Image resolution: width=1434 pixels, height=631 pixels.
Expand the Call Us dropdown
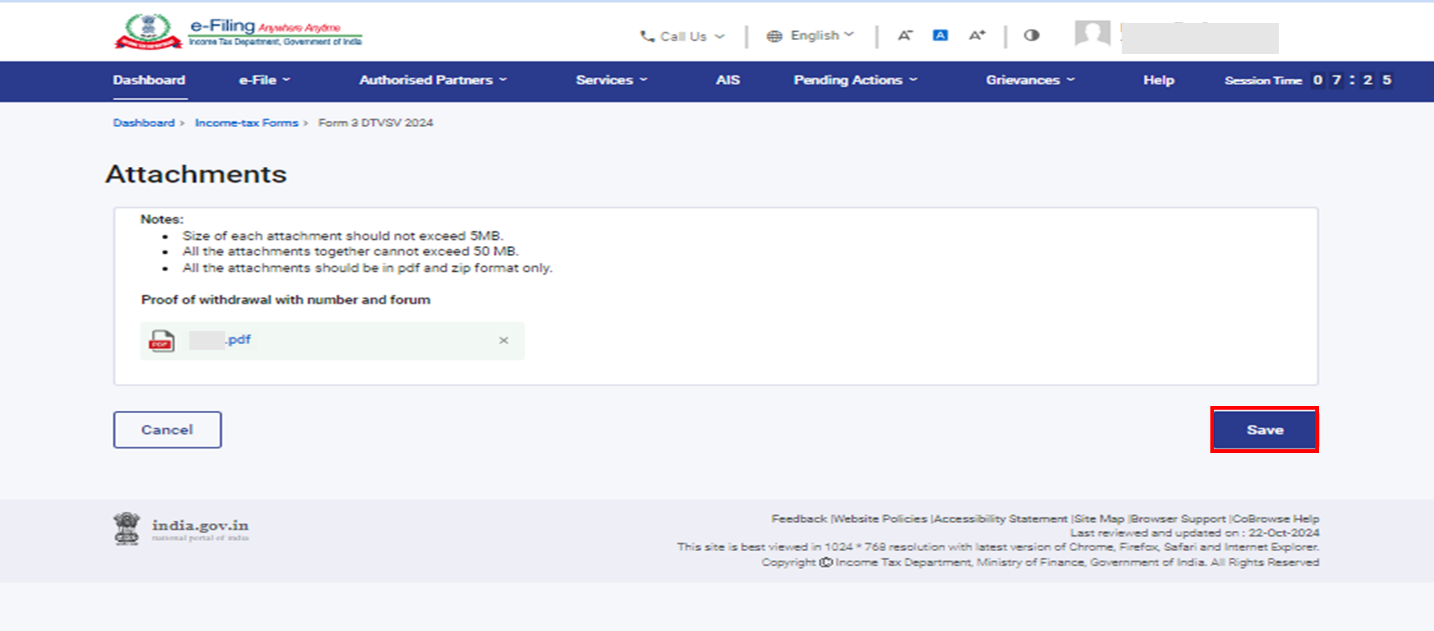682,36
